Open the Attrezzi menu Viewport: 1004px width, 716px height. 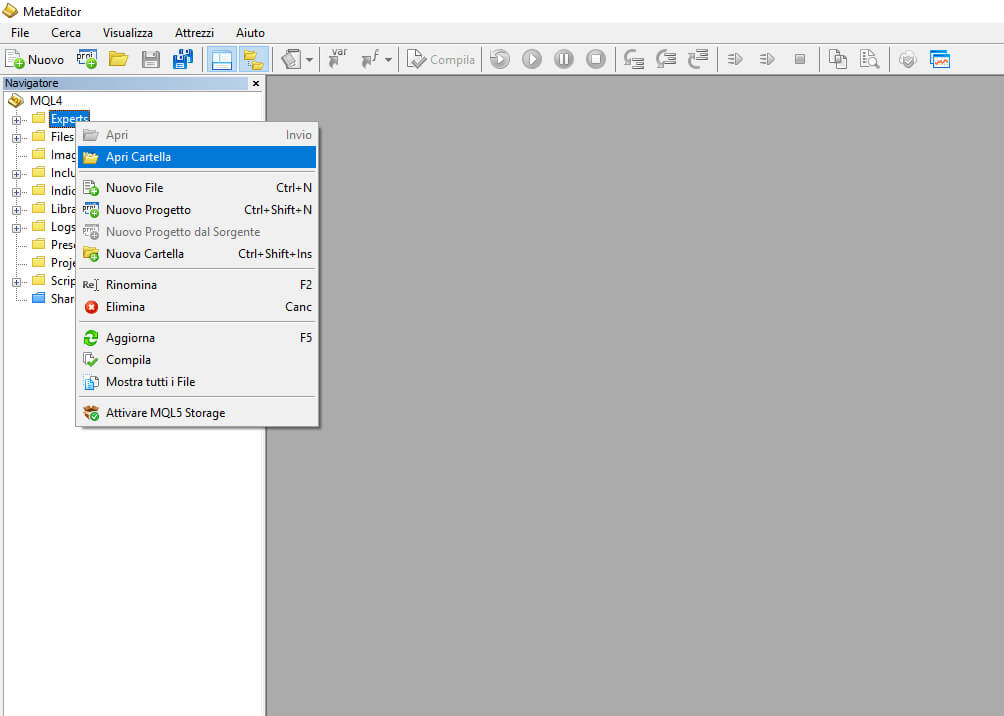tap(194, 33)
